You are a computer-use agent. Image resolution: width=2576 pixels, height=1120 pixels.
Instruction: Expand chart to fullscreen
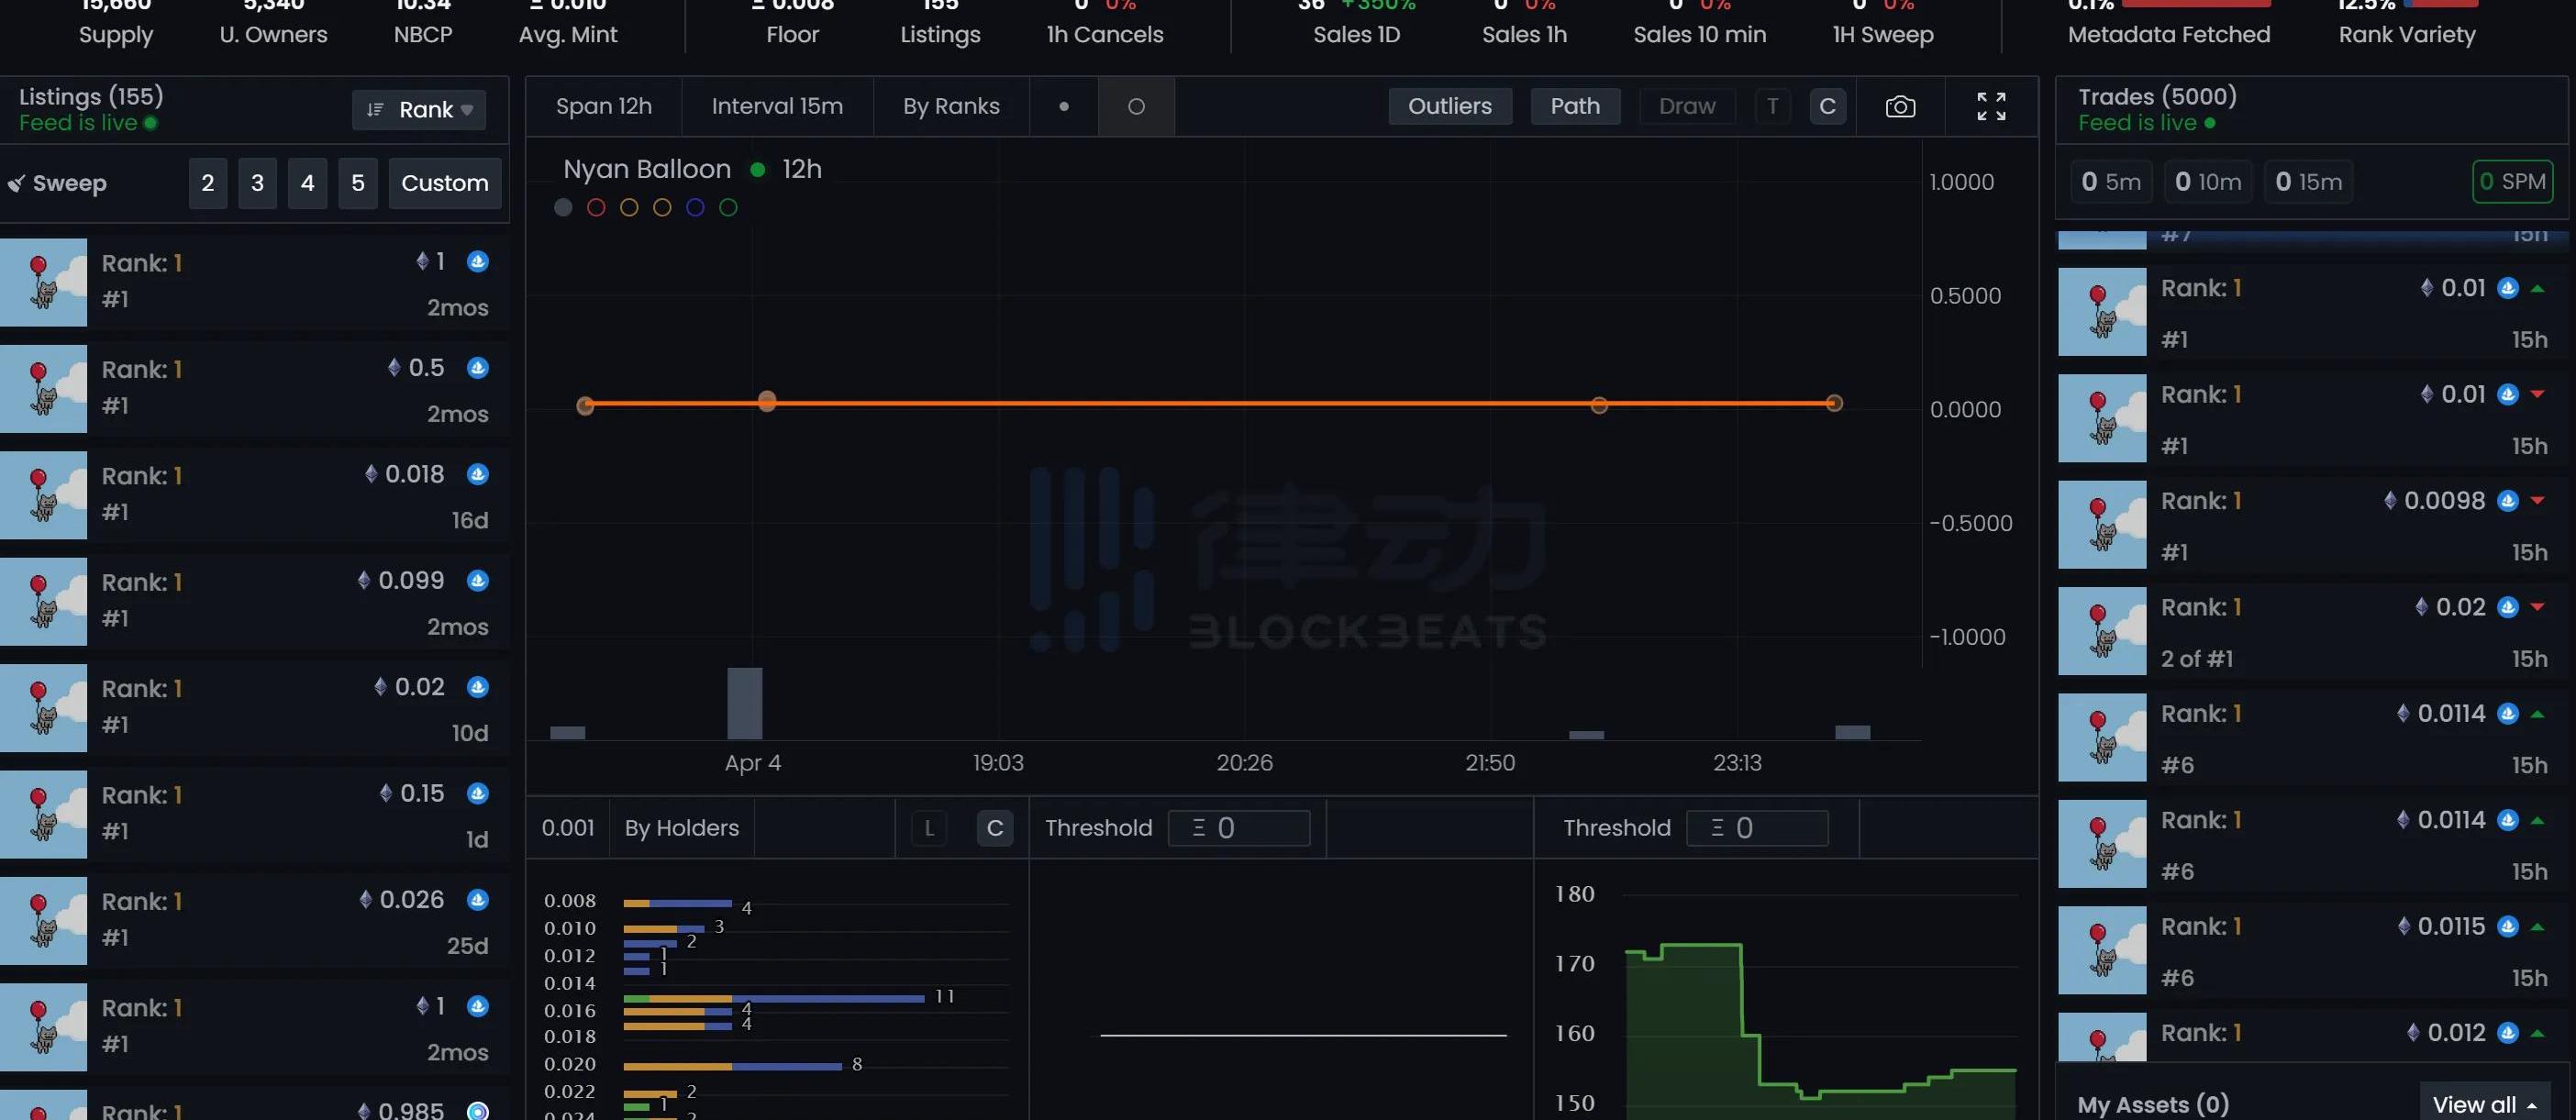[x=1991, y=106]
